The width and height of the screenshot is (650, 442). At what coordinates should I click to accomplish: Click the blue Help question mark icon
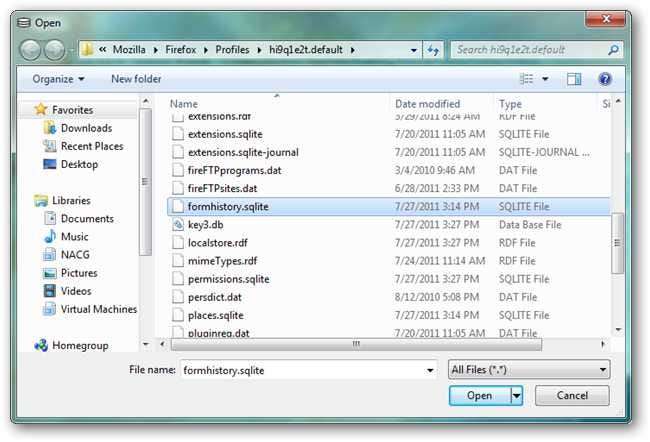(x=605, y=79)
